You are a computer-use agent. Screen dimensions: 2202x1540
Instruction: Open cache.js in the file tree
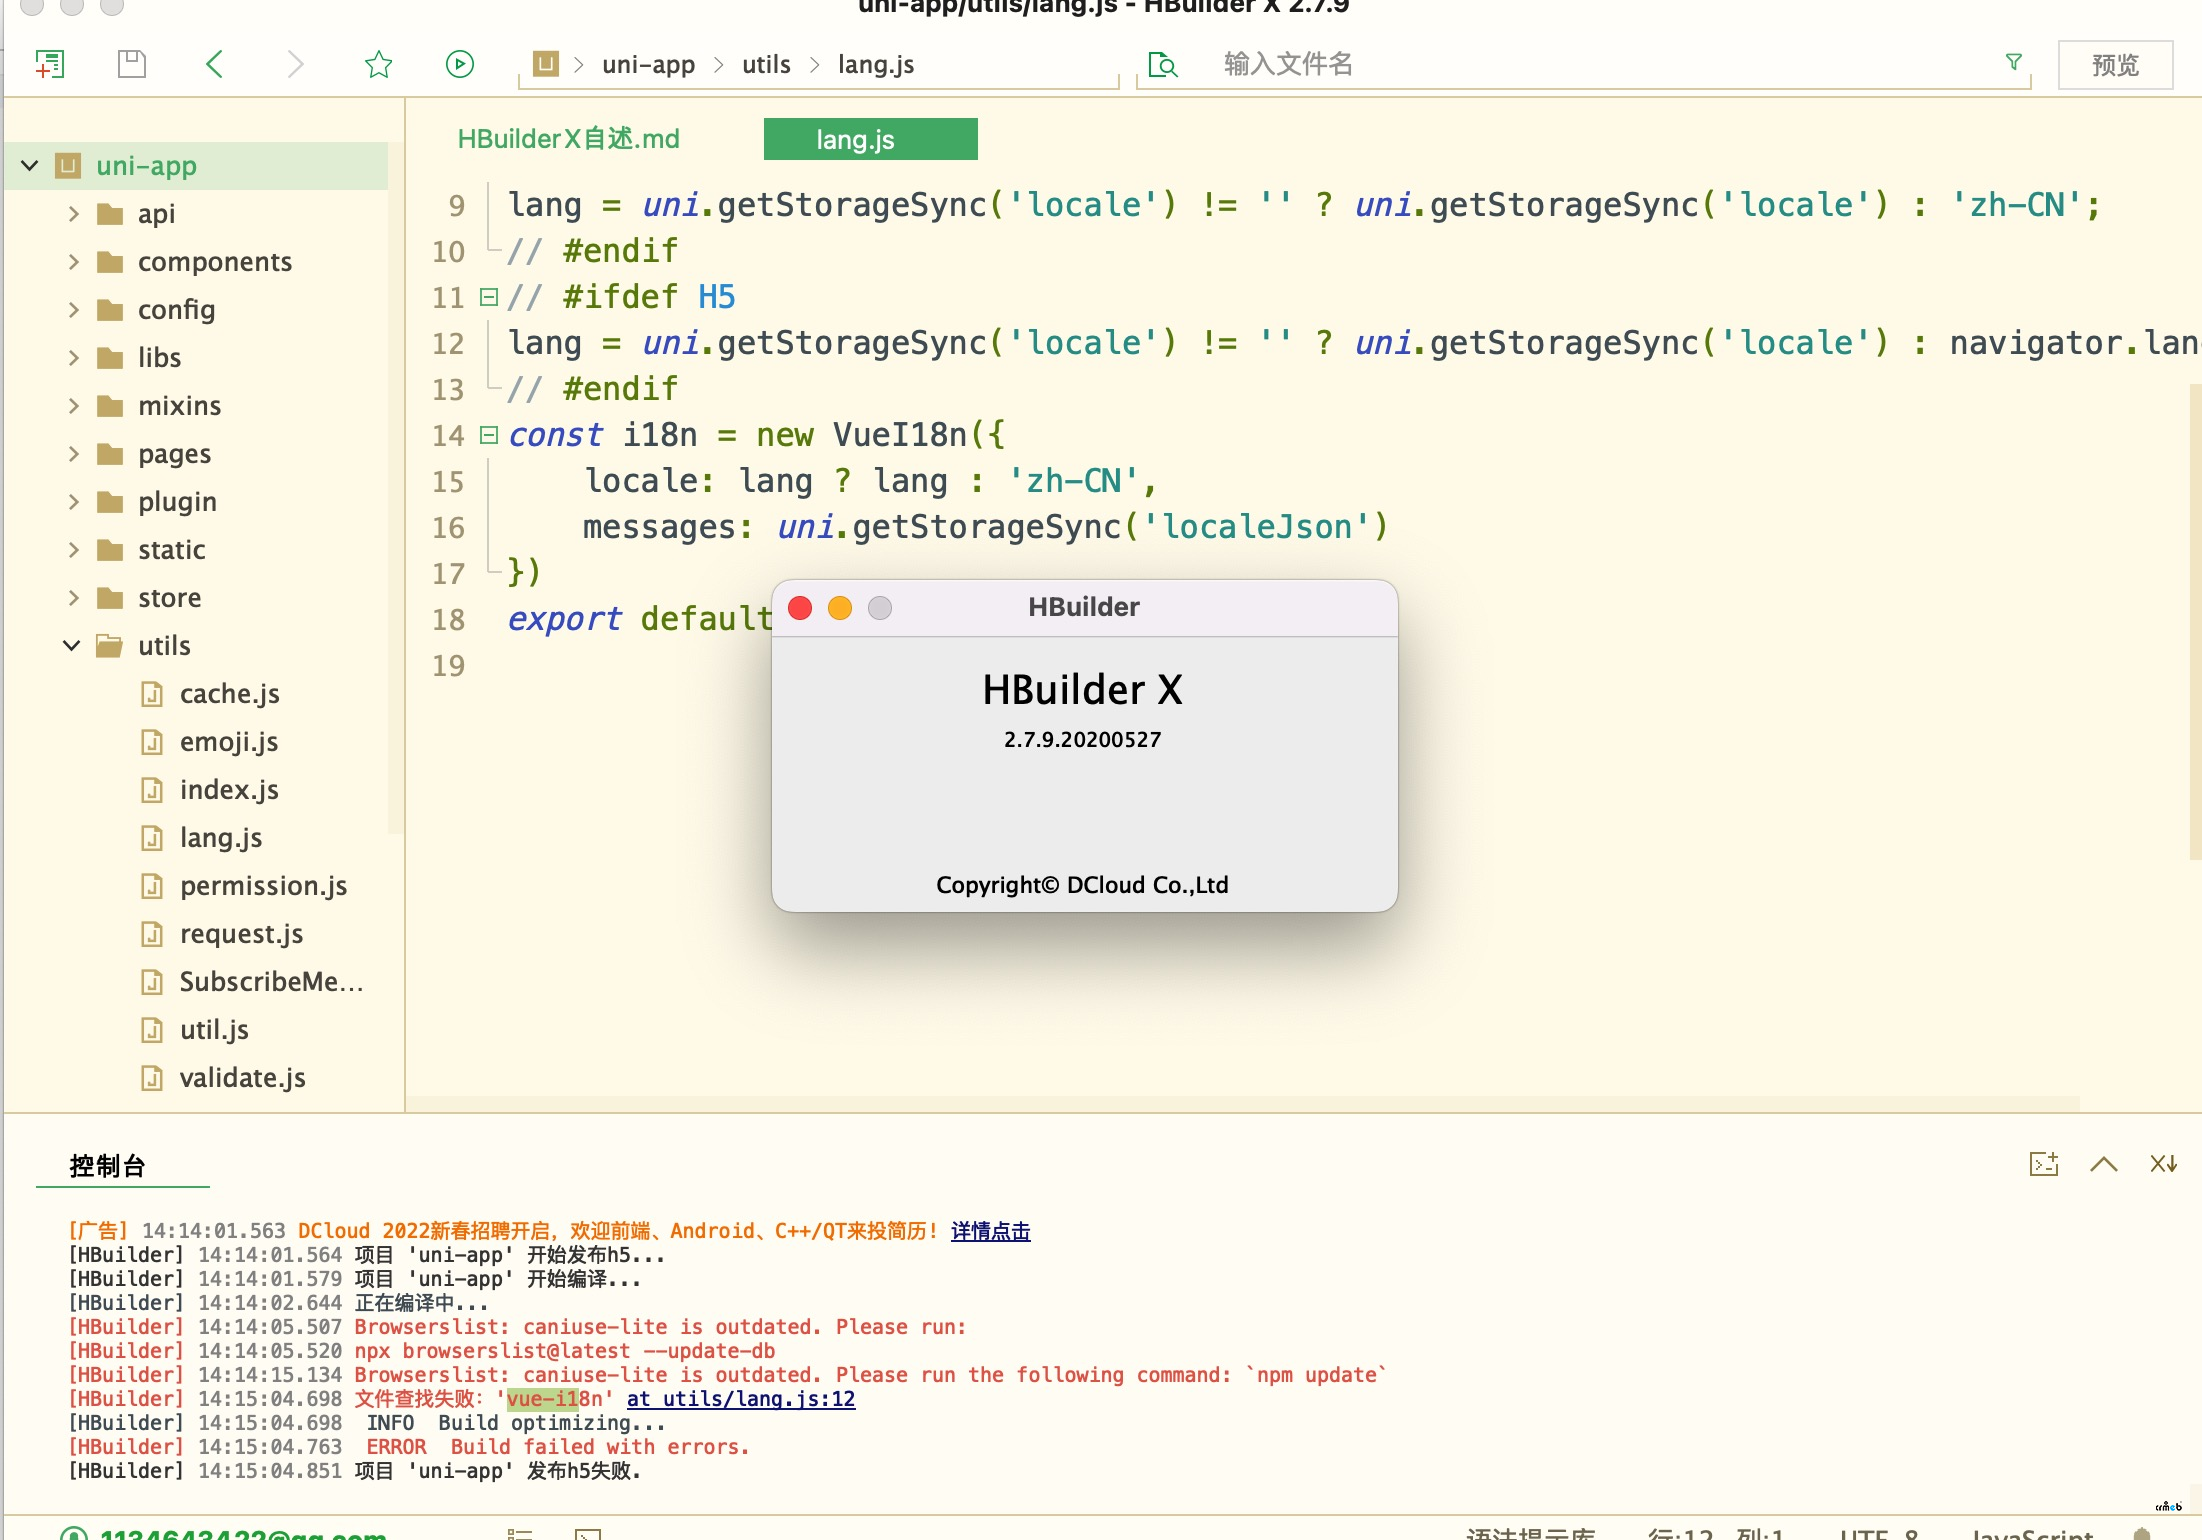click(229, 693)
